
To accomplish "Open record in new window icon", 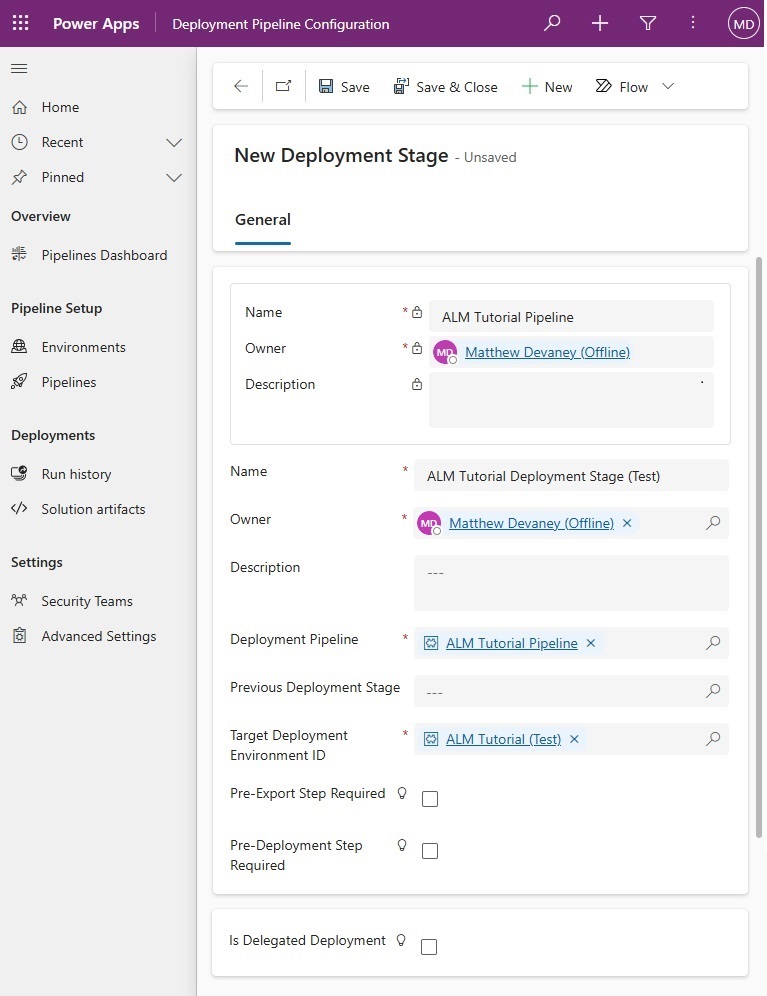I will [283, 86].
